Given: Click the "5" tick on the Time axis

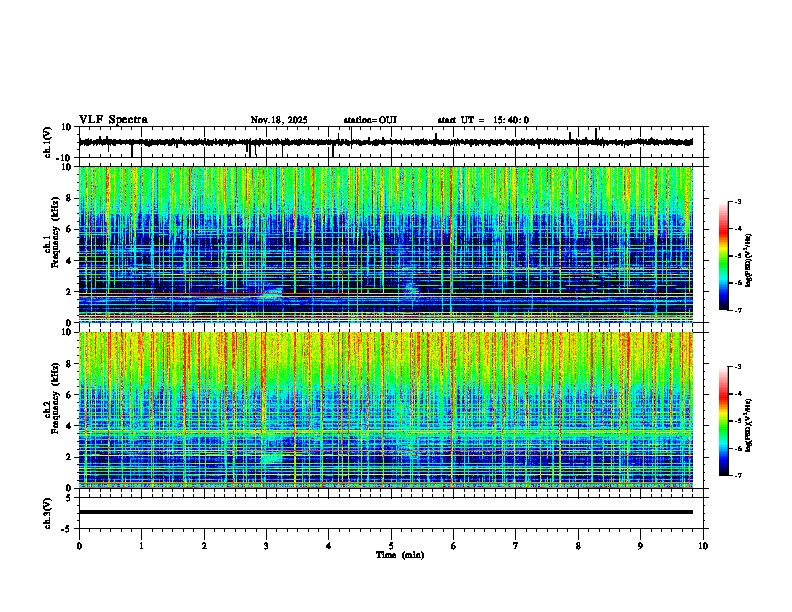Looking at the screenshot, I should [391, 546].
